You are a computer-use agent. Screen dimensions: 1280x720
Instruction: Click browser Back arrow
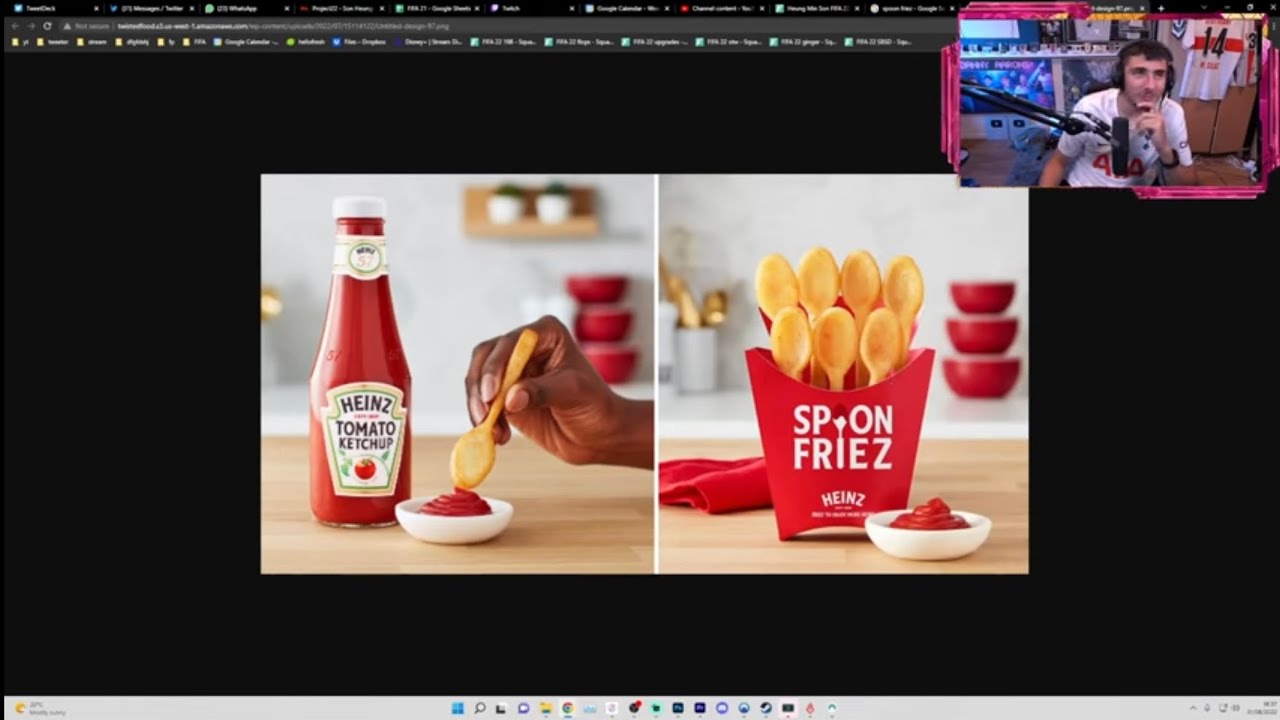[15, 26]
